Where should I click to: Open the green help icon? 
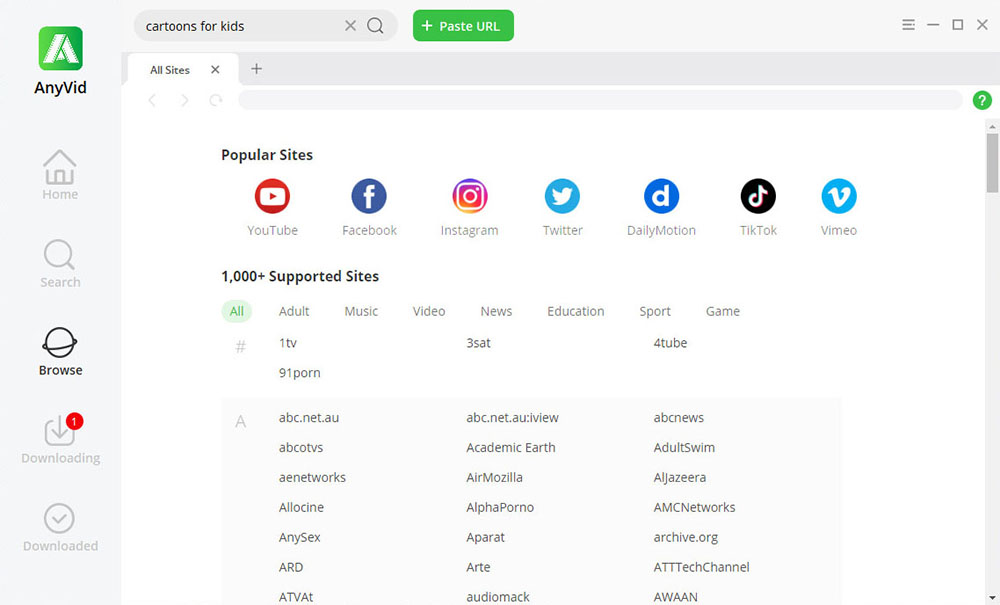tap(982, 100)
